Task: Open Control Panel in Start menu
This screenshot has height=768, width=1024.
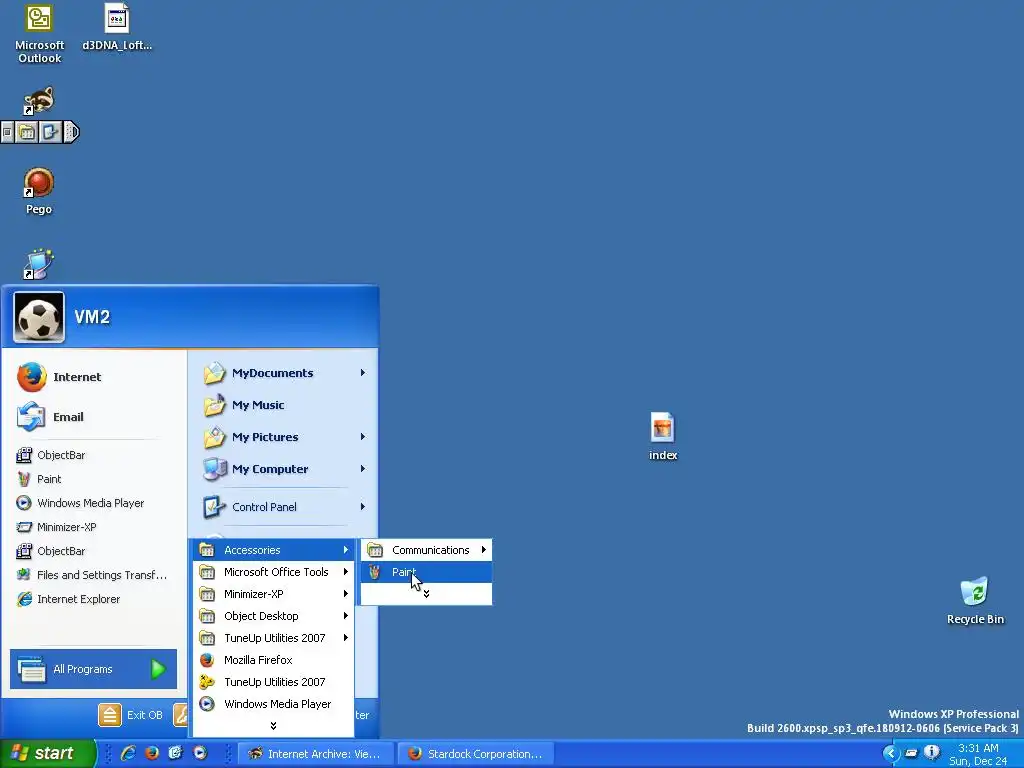Action: tap(282, 507)
